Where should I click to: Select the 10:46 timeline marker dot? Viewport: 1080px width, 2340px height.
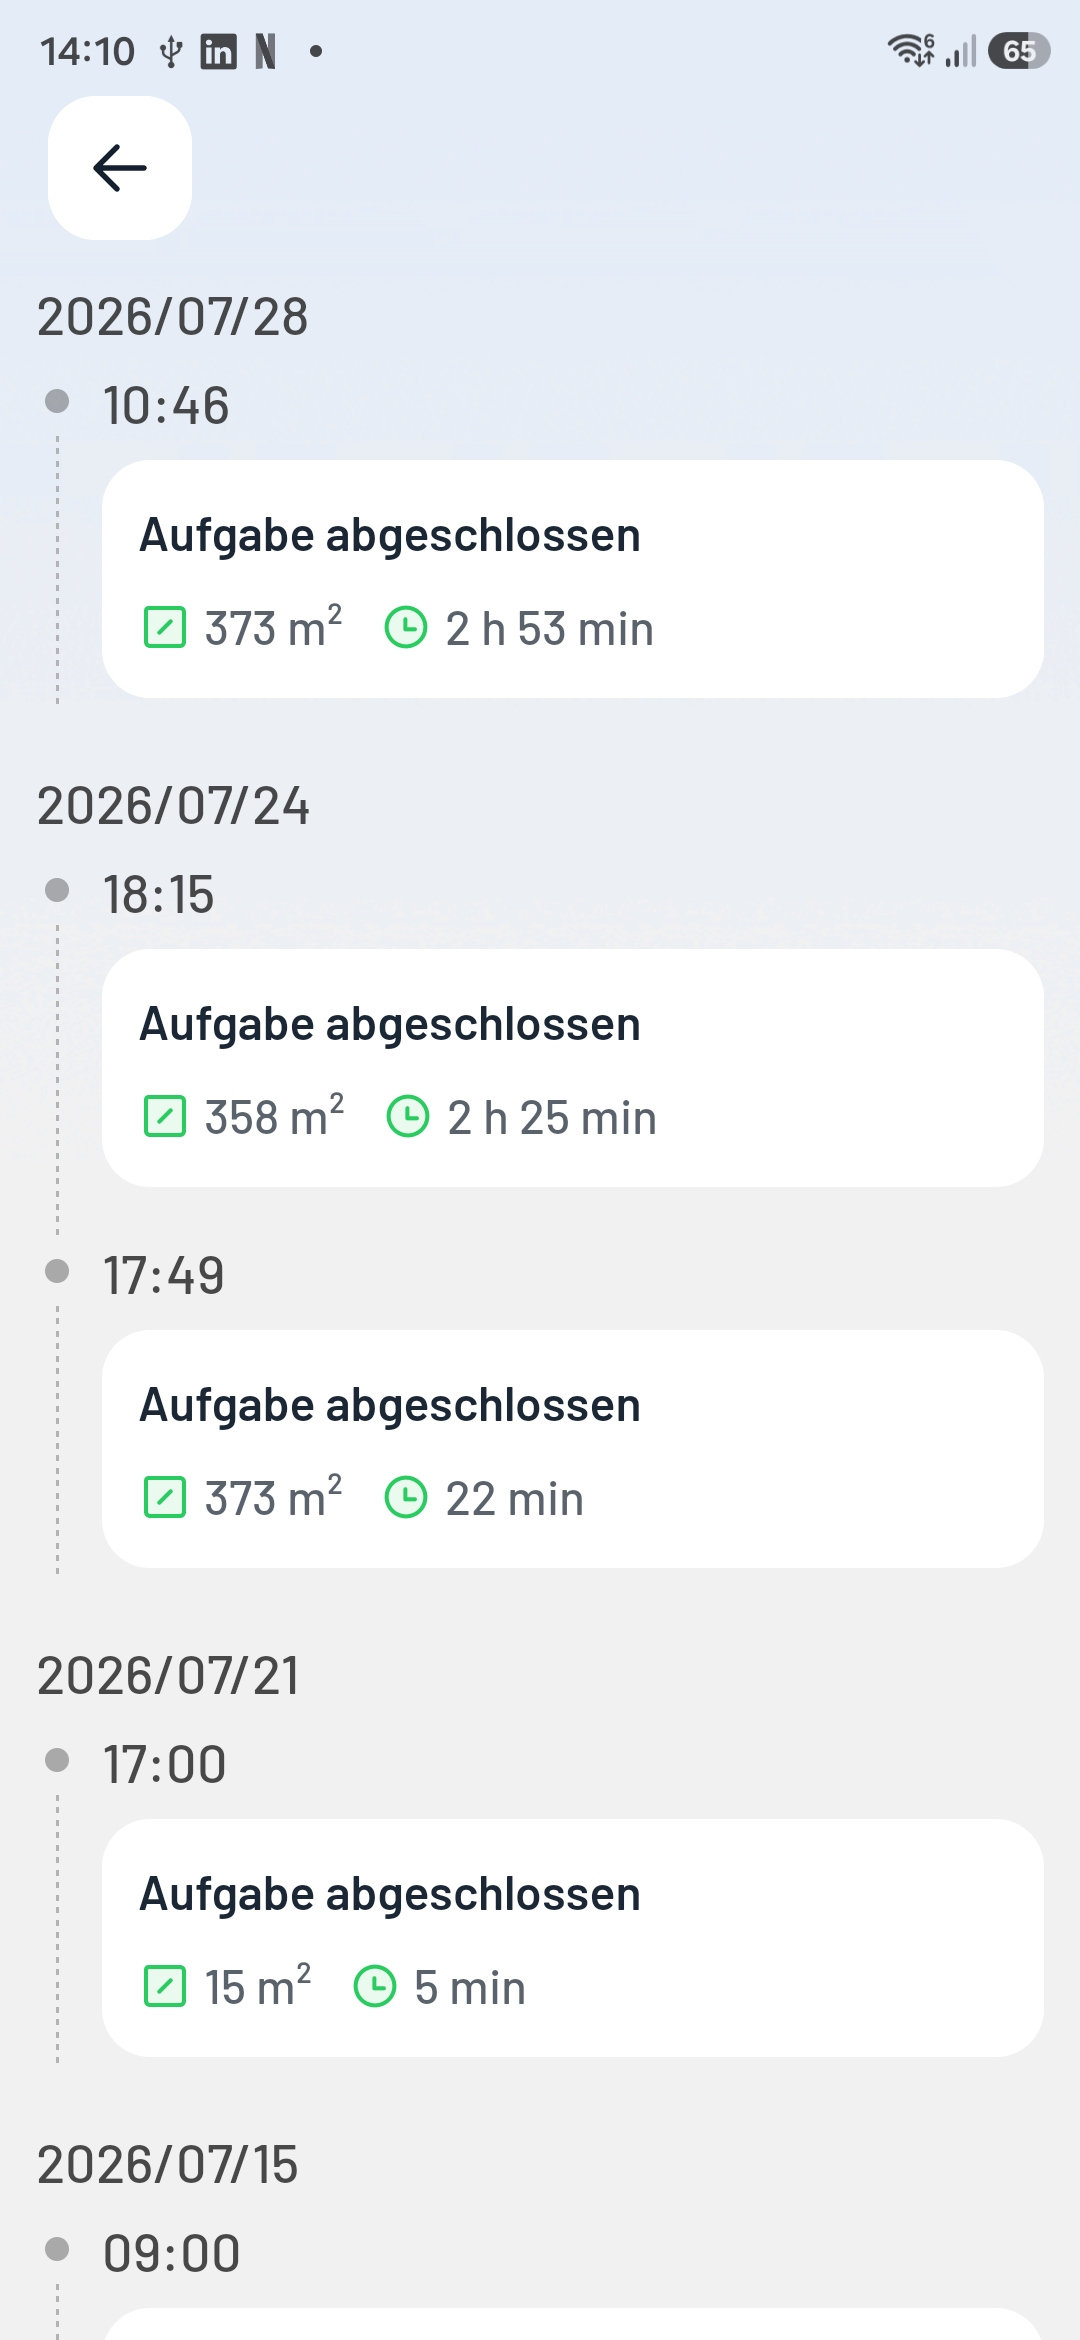coord(58,401)
